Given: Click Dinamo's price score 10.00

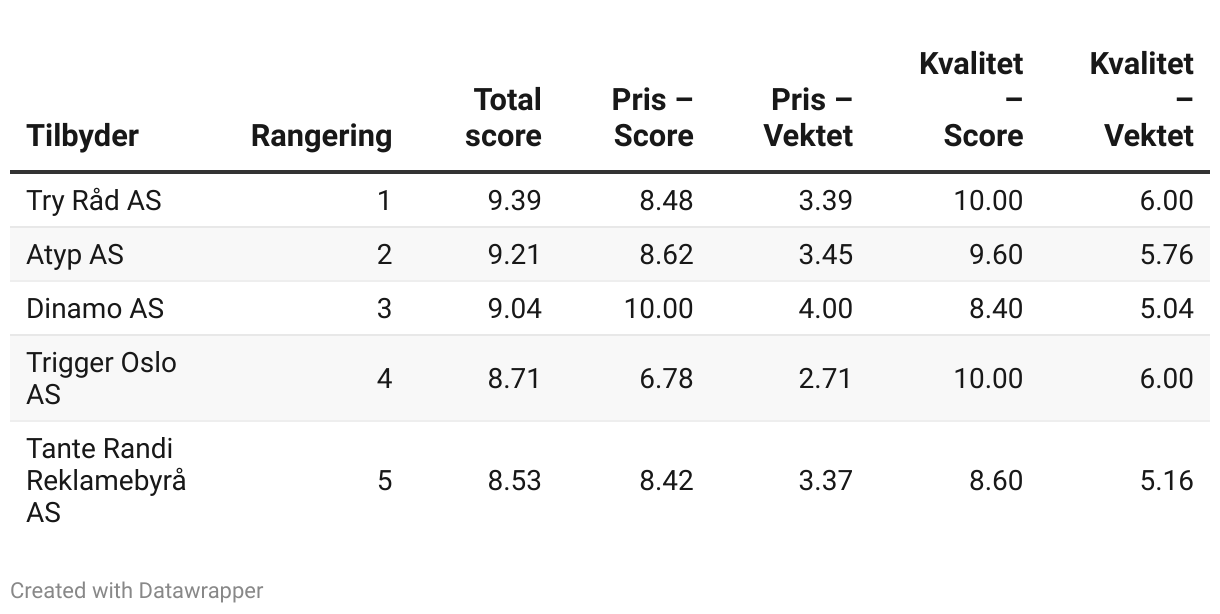Looking at the screenshot, I should coord(658,309).
